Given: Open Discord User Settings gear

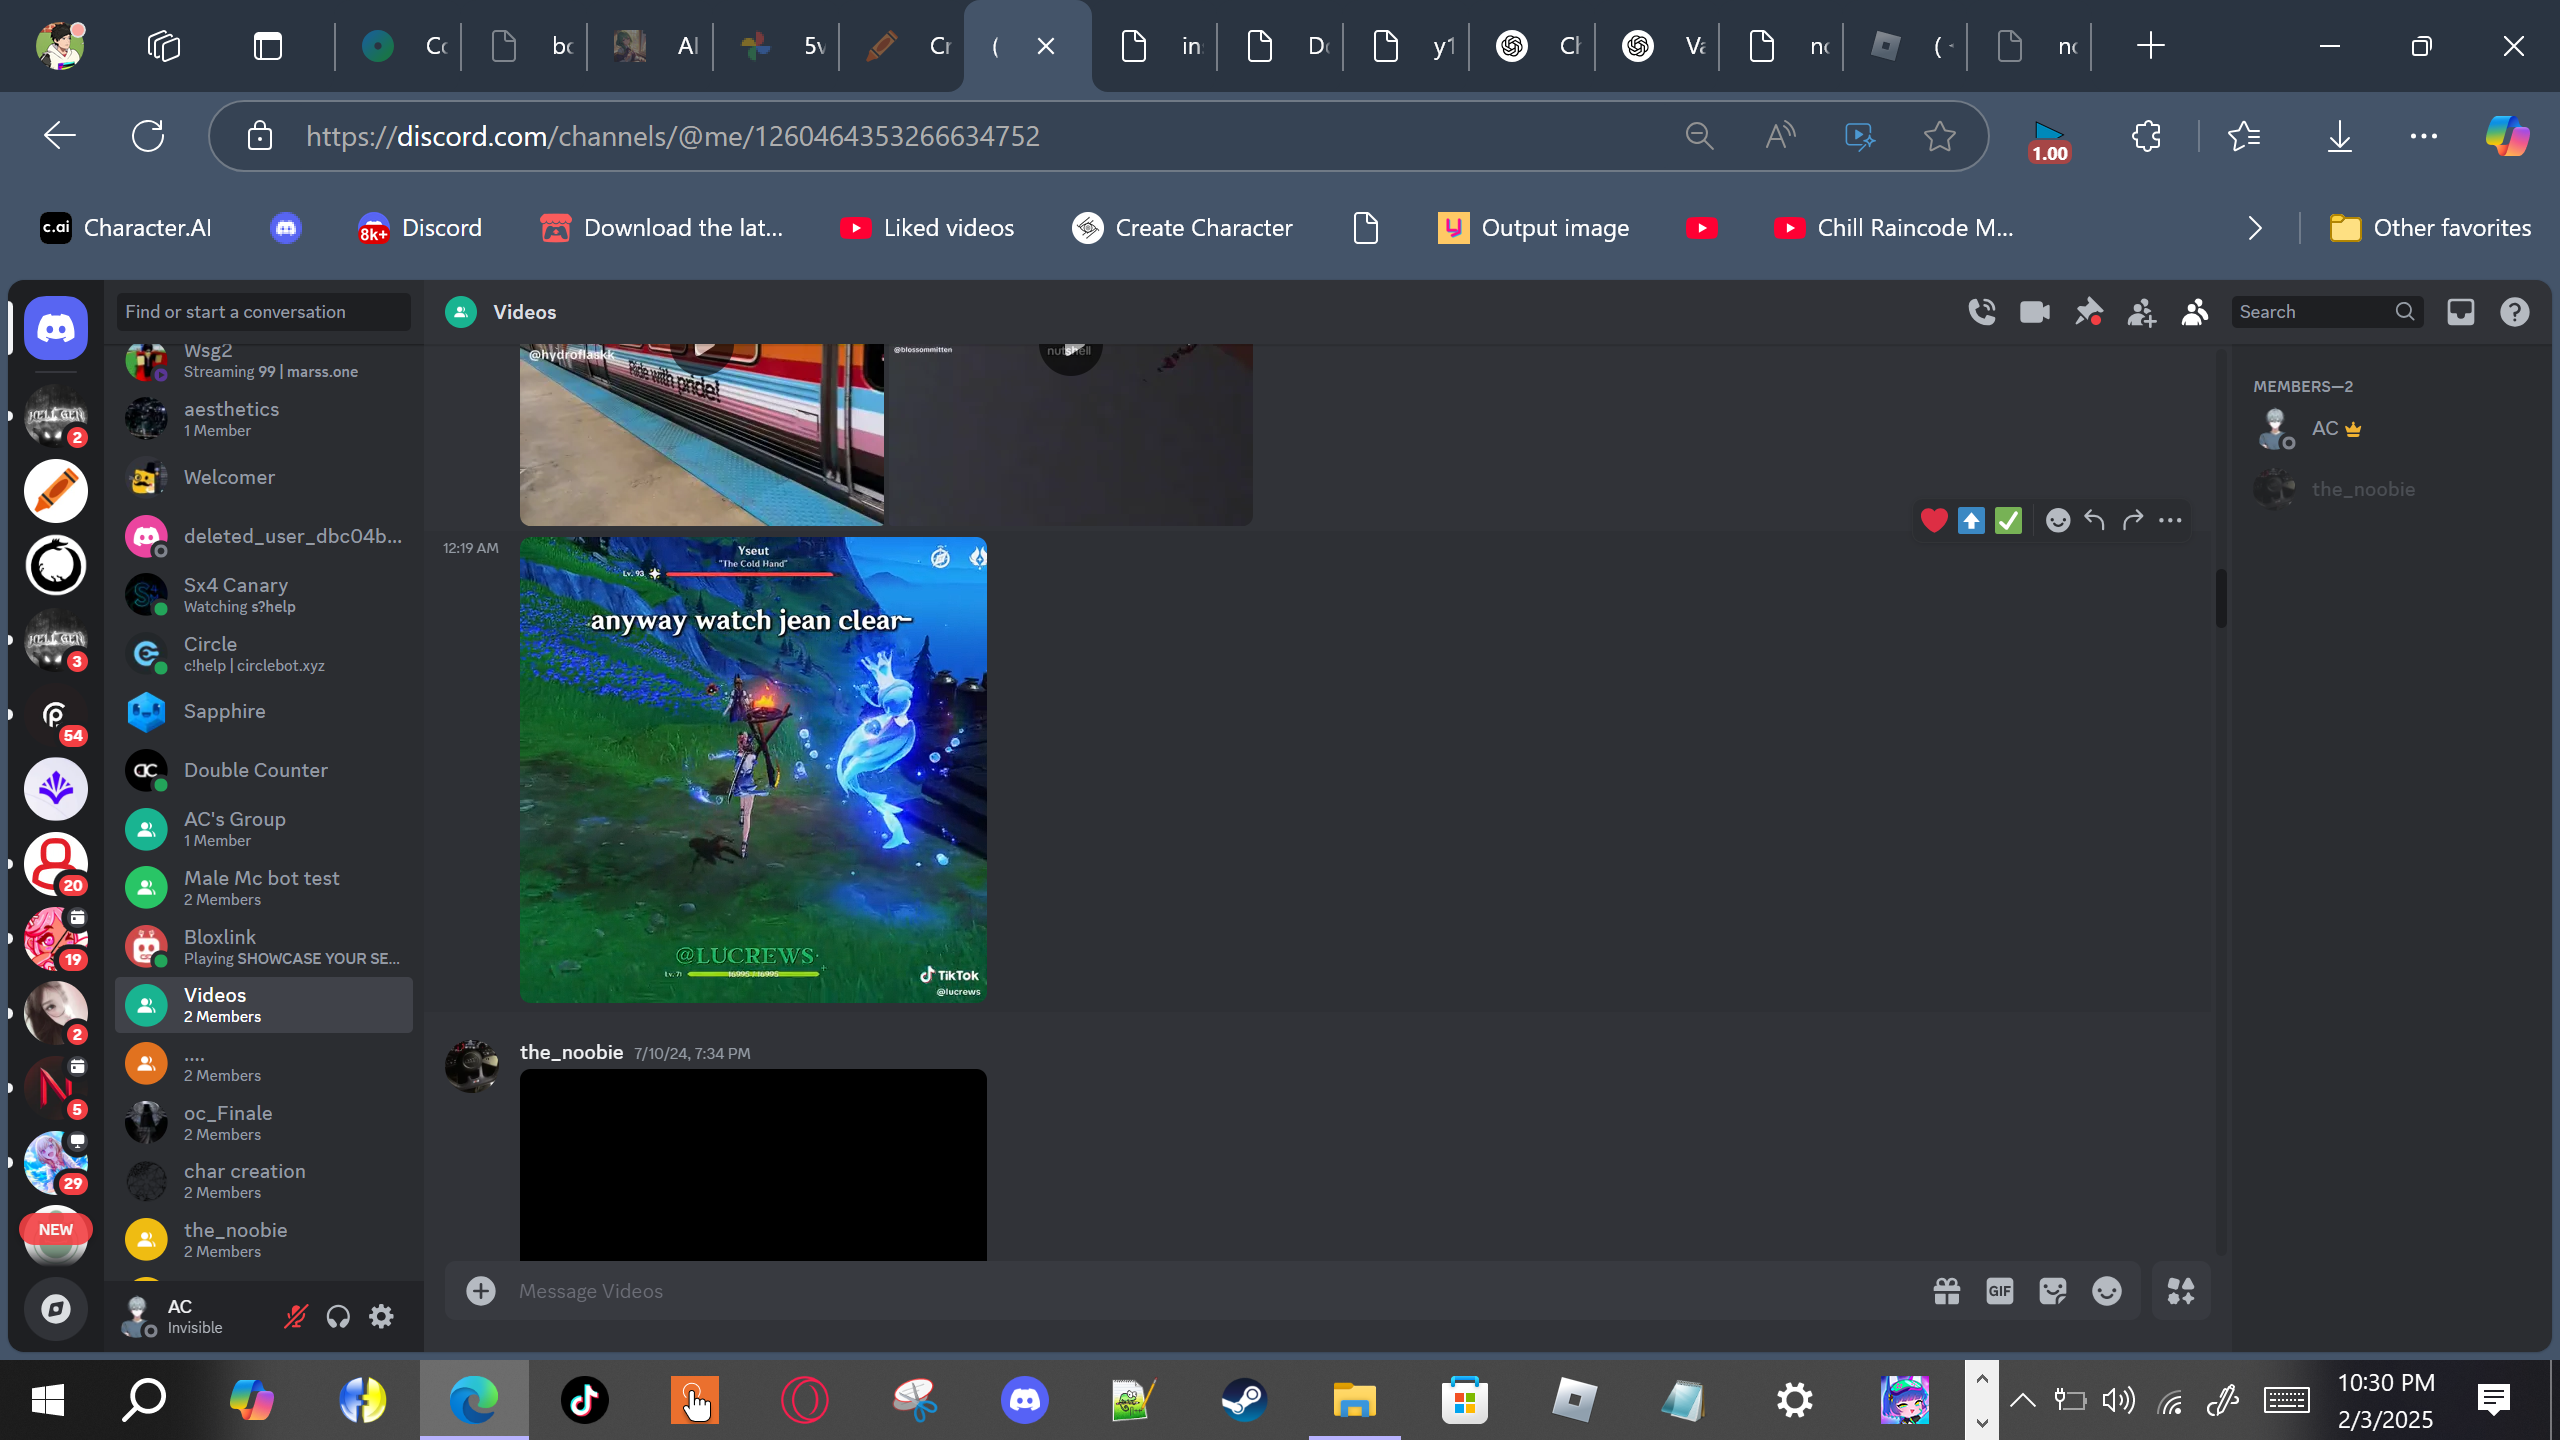Looking at the screenshot, I should pyautogui.click(x=381, y=1316).
